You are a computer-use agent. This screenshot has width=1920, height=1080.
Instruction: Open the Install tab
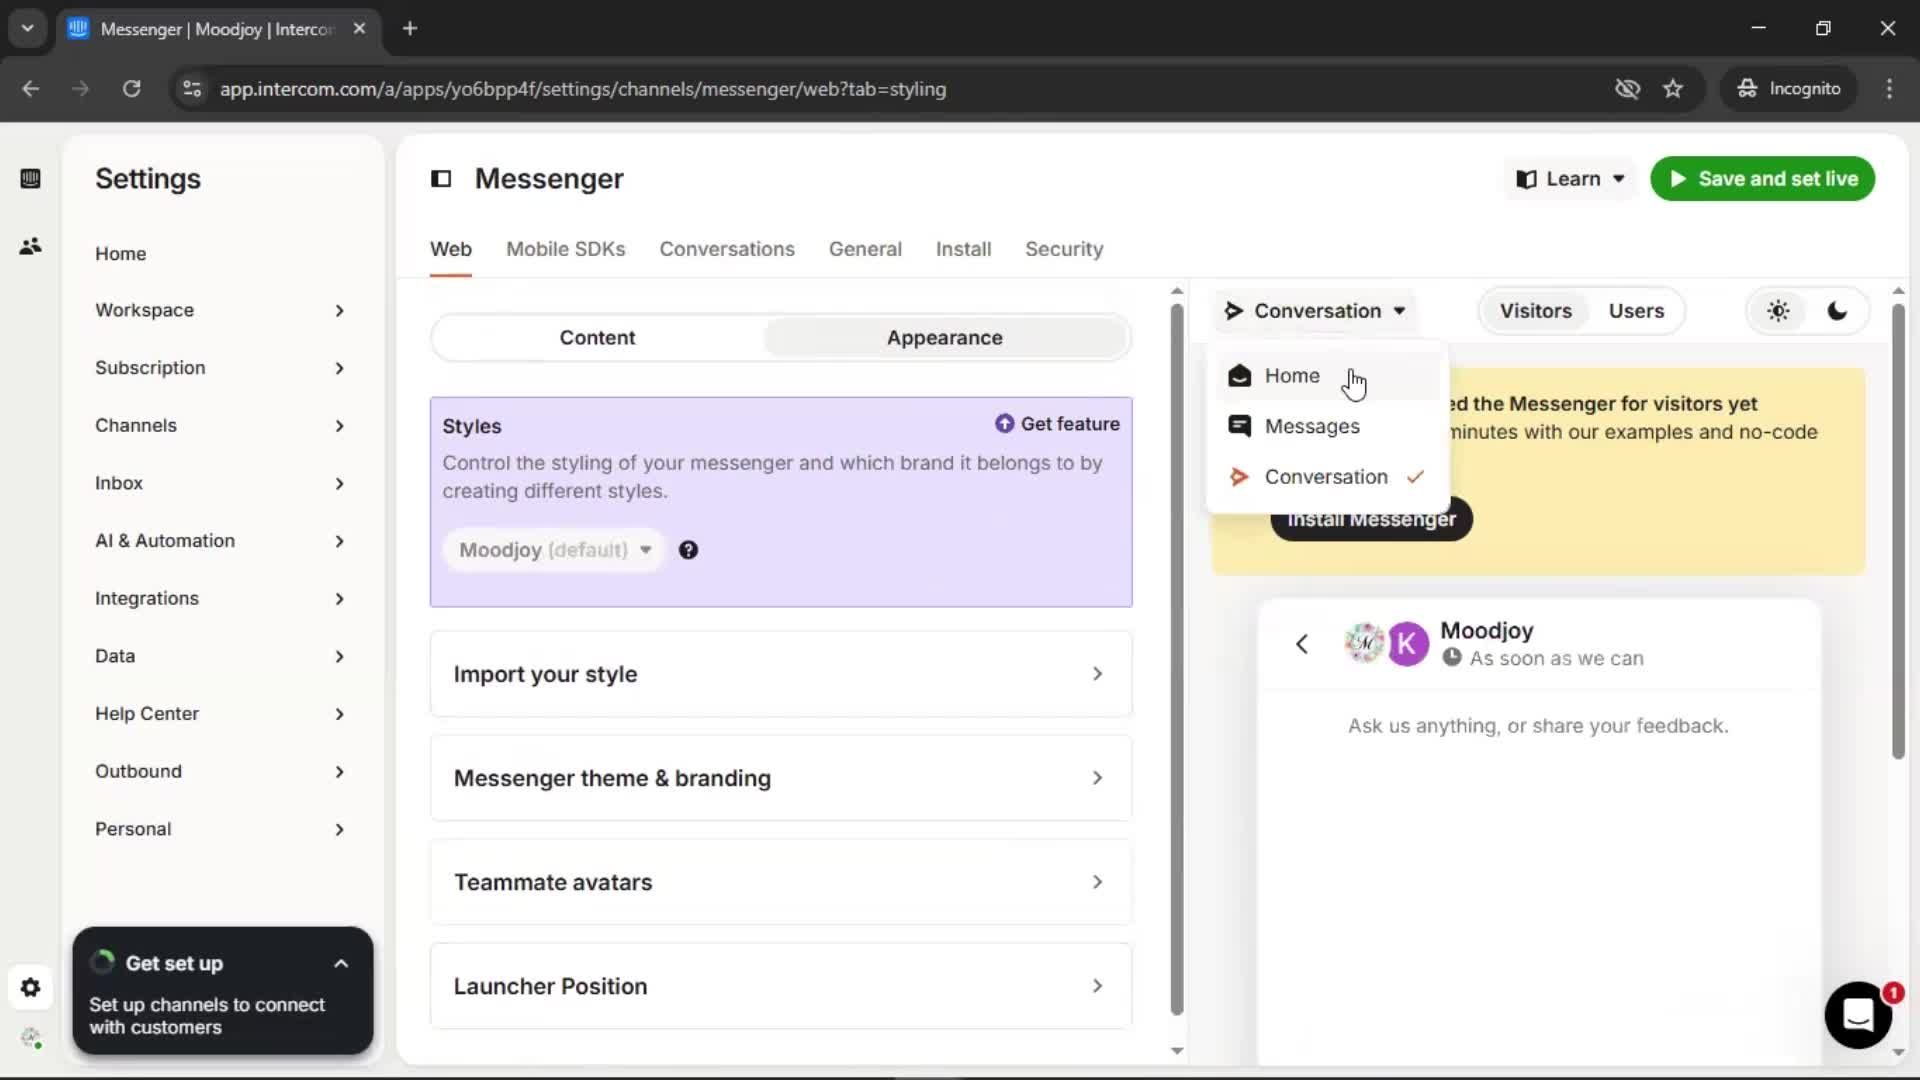tap(963, 249)
